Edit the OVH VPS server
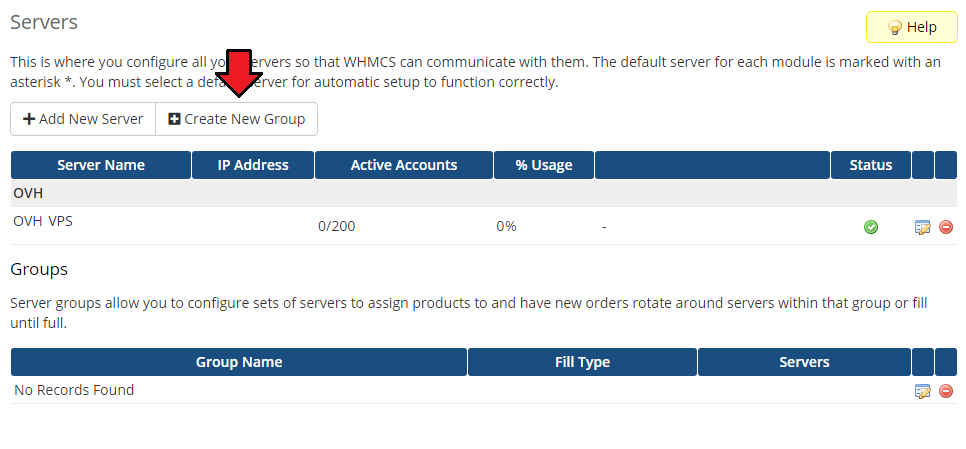 coord(922,227)
